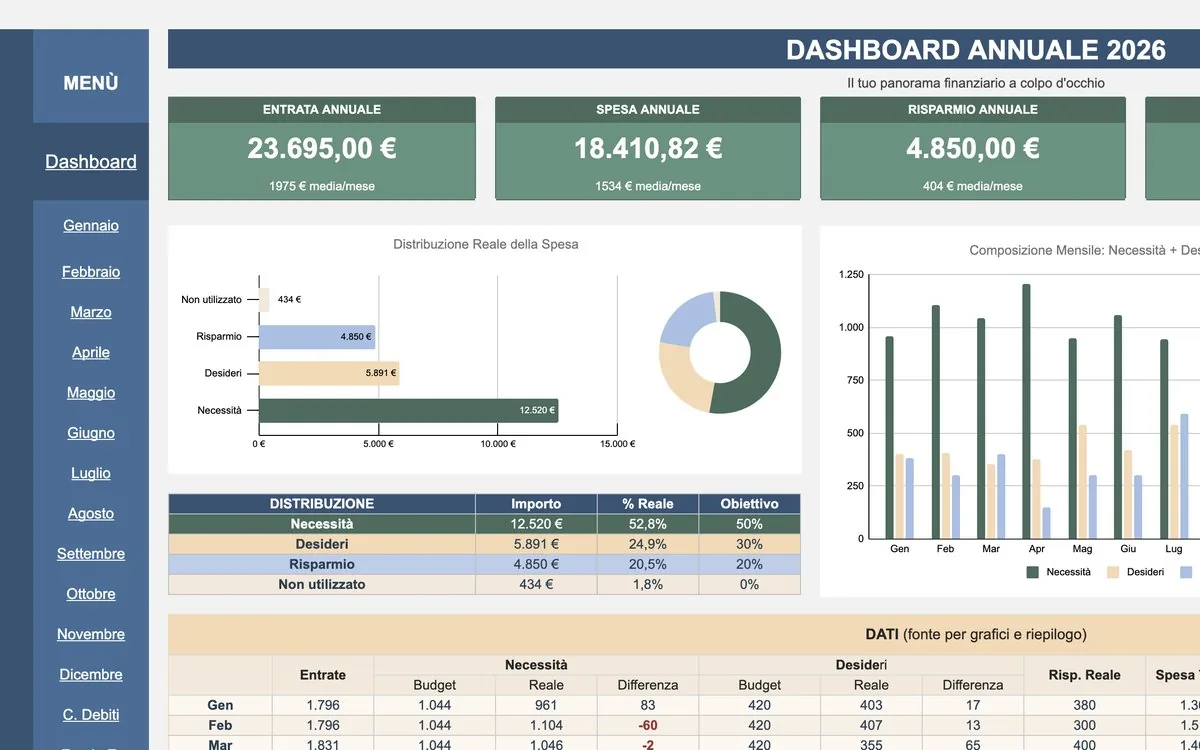
Task: Select the Apr Necessità tall green bar
Action: pyautogui.click(x=1026, y=411)
